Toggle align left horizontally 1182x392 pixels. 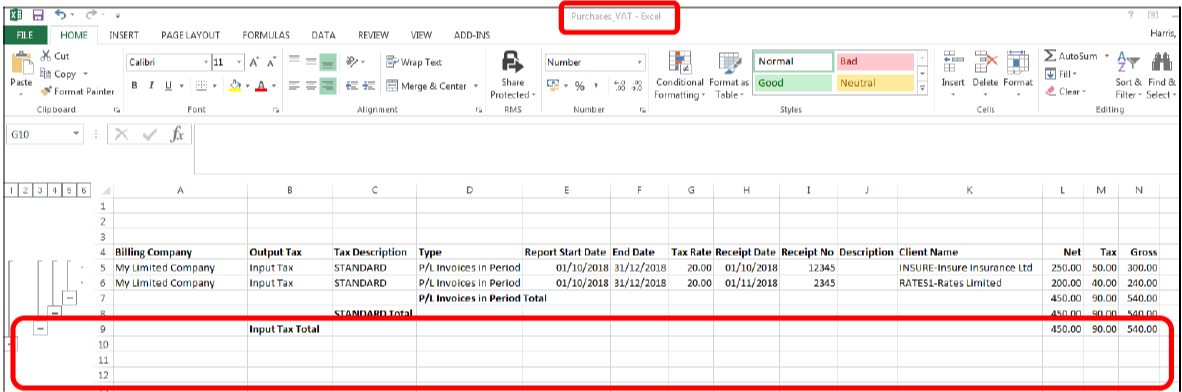[x=295, y=86]
